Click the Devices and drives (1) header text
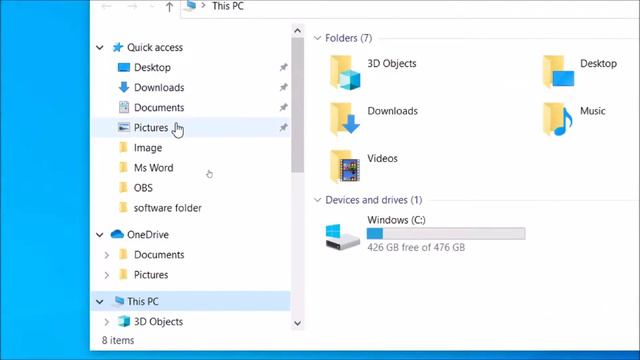This screenshot has height=360, width=640. pos(373,200)
